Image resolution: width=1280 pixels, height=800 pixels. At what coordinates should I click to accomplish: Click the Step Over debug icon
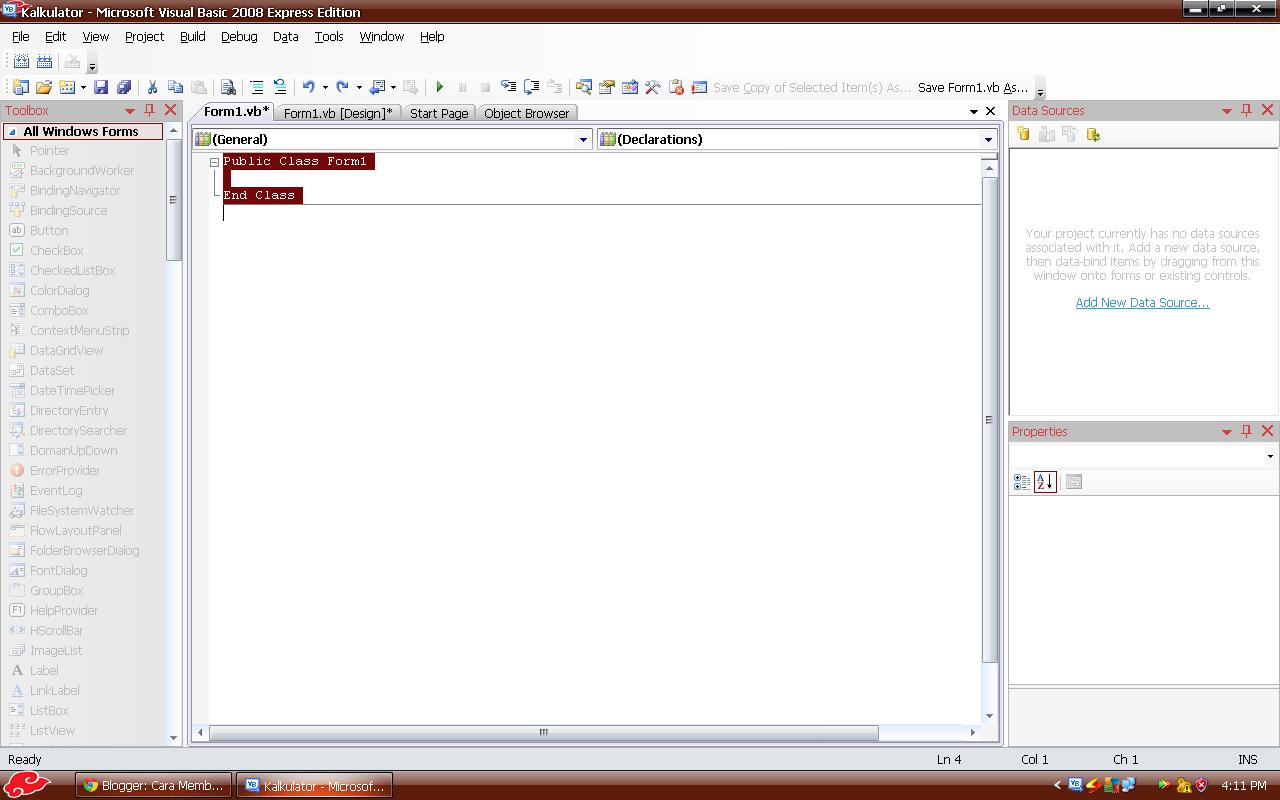coord(532,87)
